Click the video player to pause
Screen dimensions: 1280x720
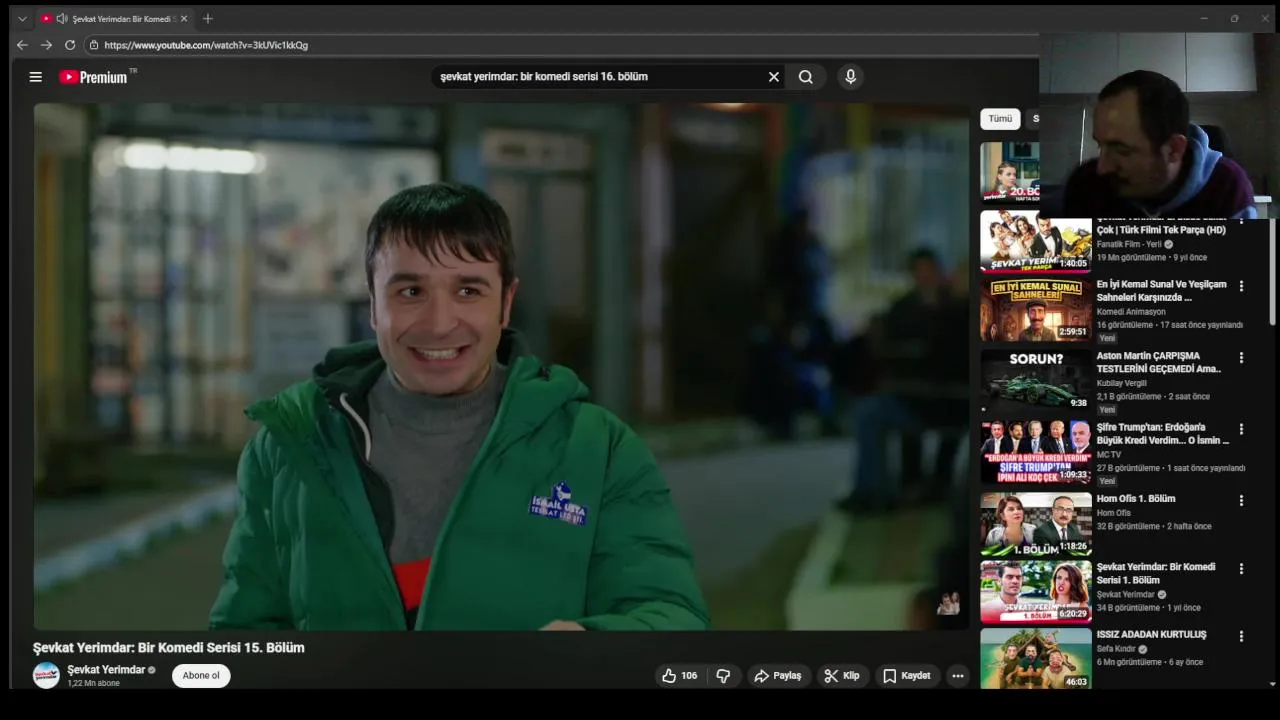point(502,366)
